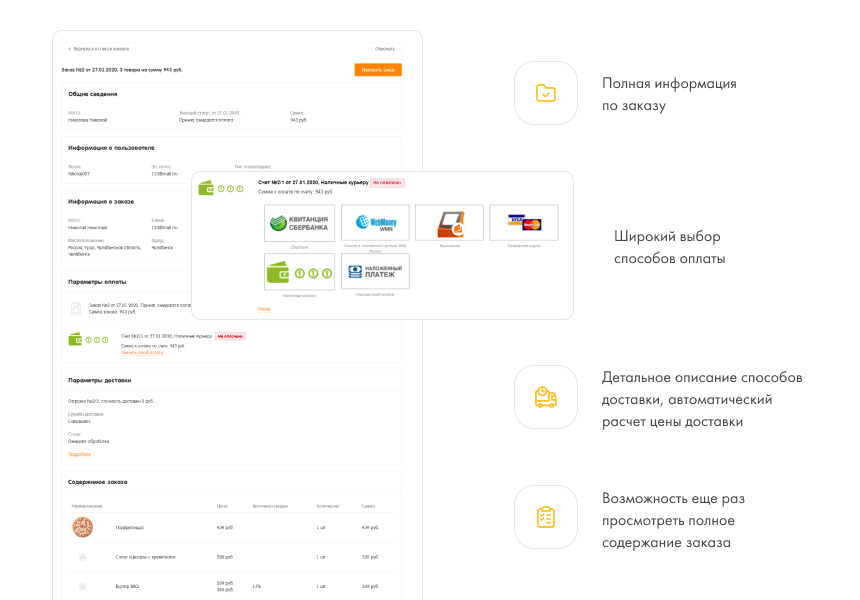Click the document icon beside Заказ №2
Screen dimensions: 860x600
75,308
